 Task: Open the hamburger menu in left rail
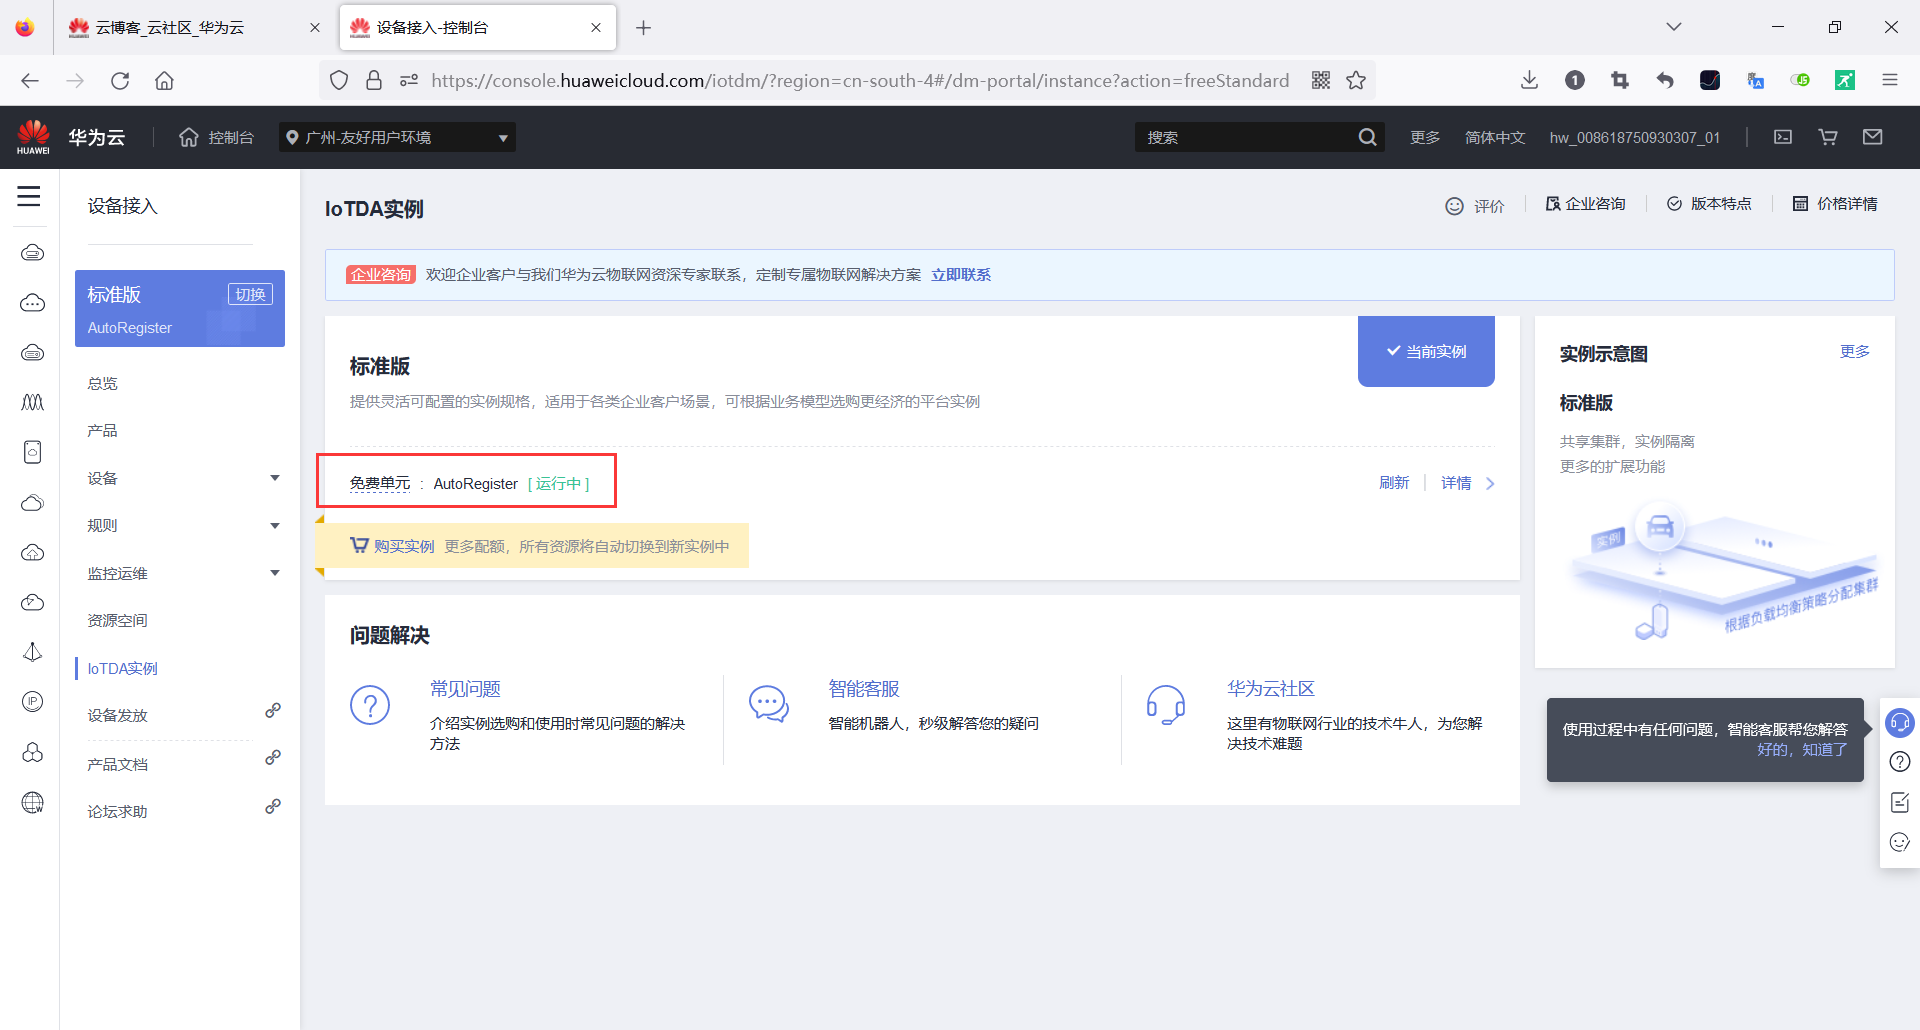tap(29, 196)
